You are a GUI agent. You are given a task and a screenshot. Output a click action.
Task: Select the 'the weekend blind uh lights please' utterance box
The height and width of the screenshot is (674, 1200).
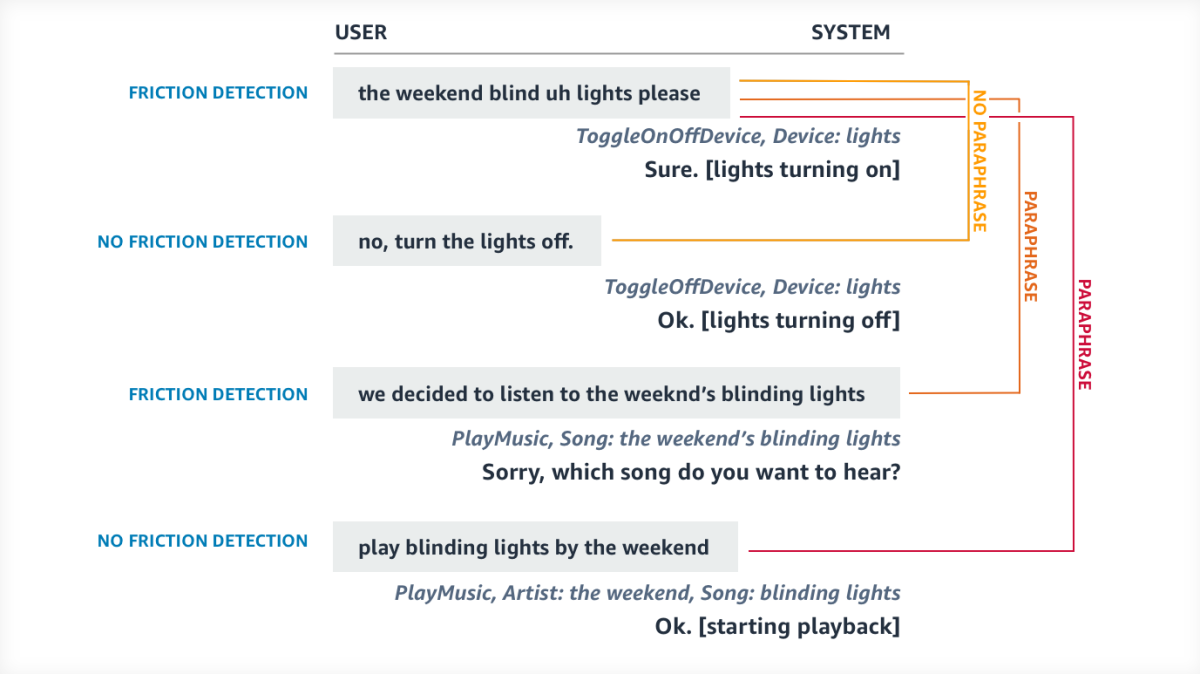[530, 93]
